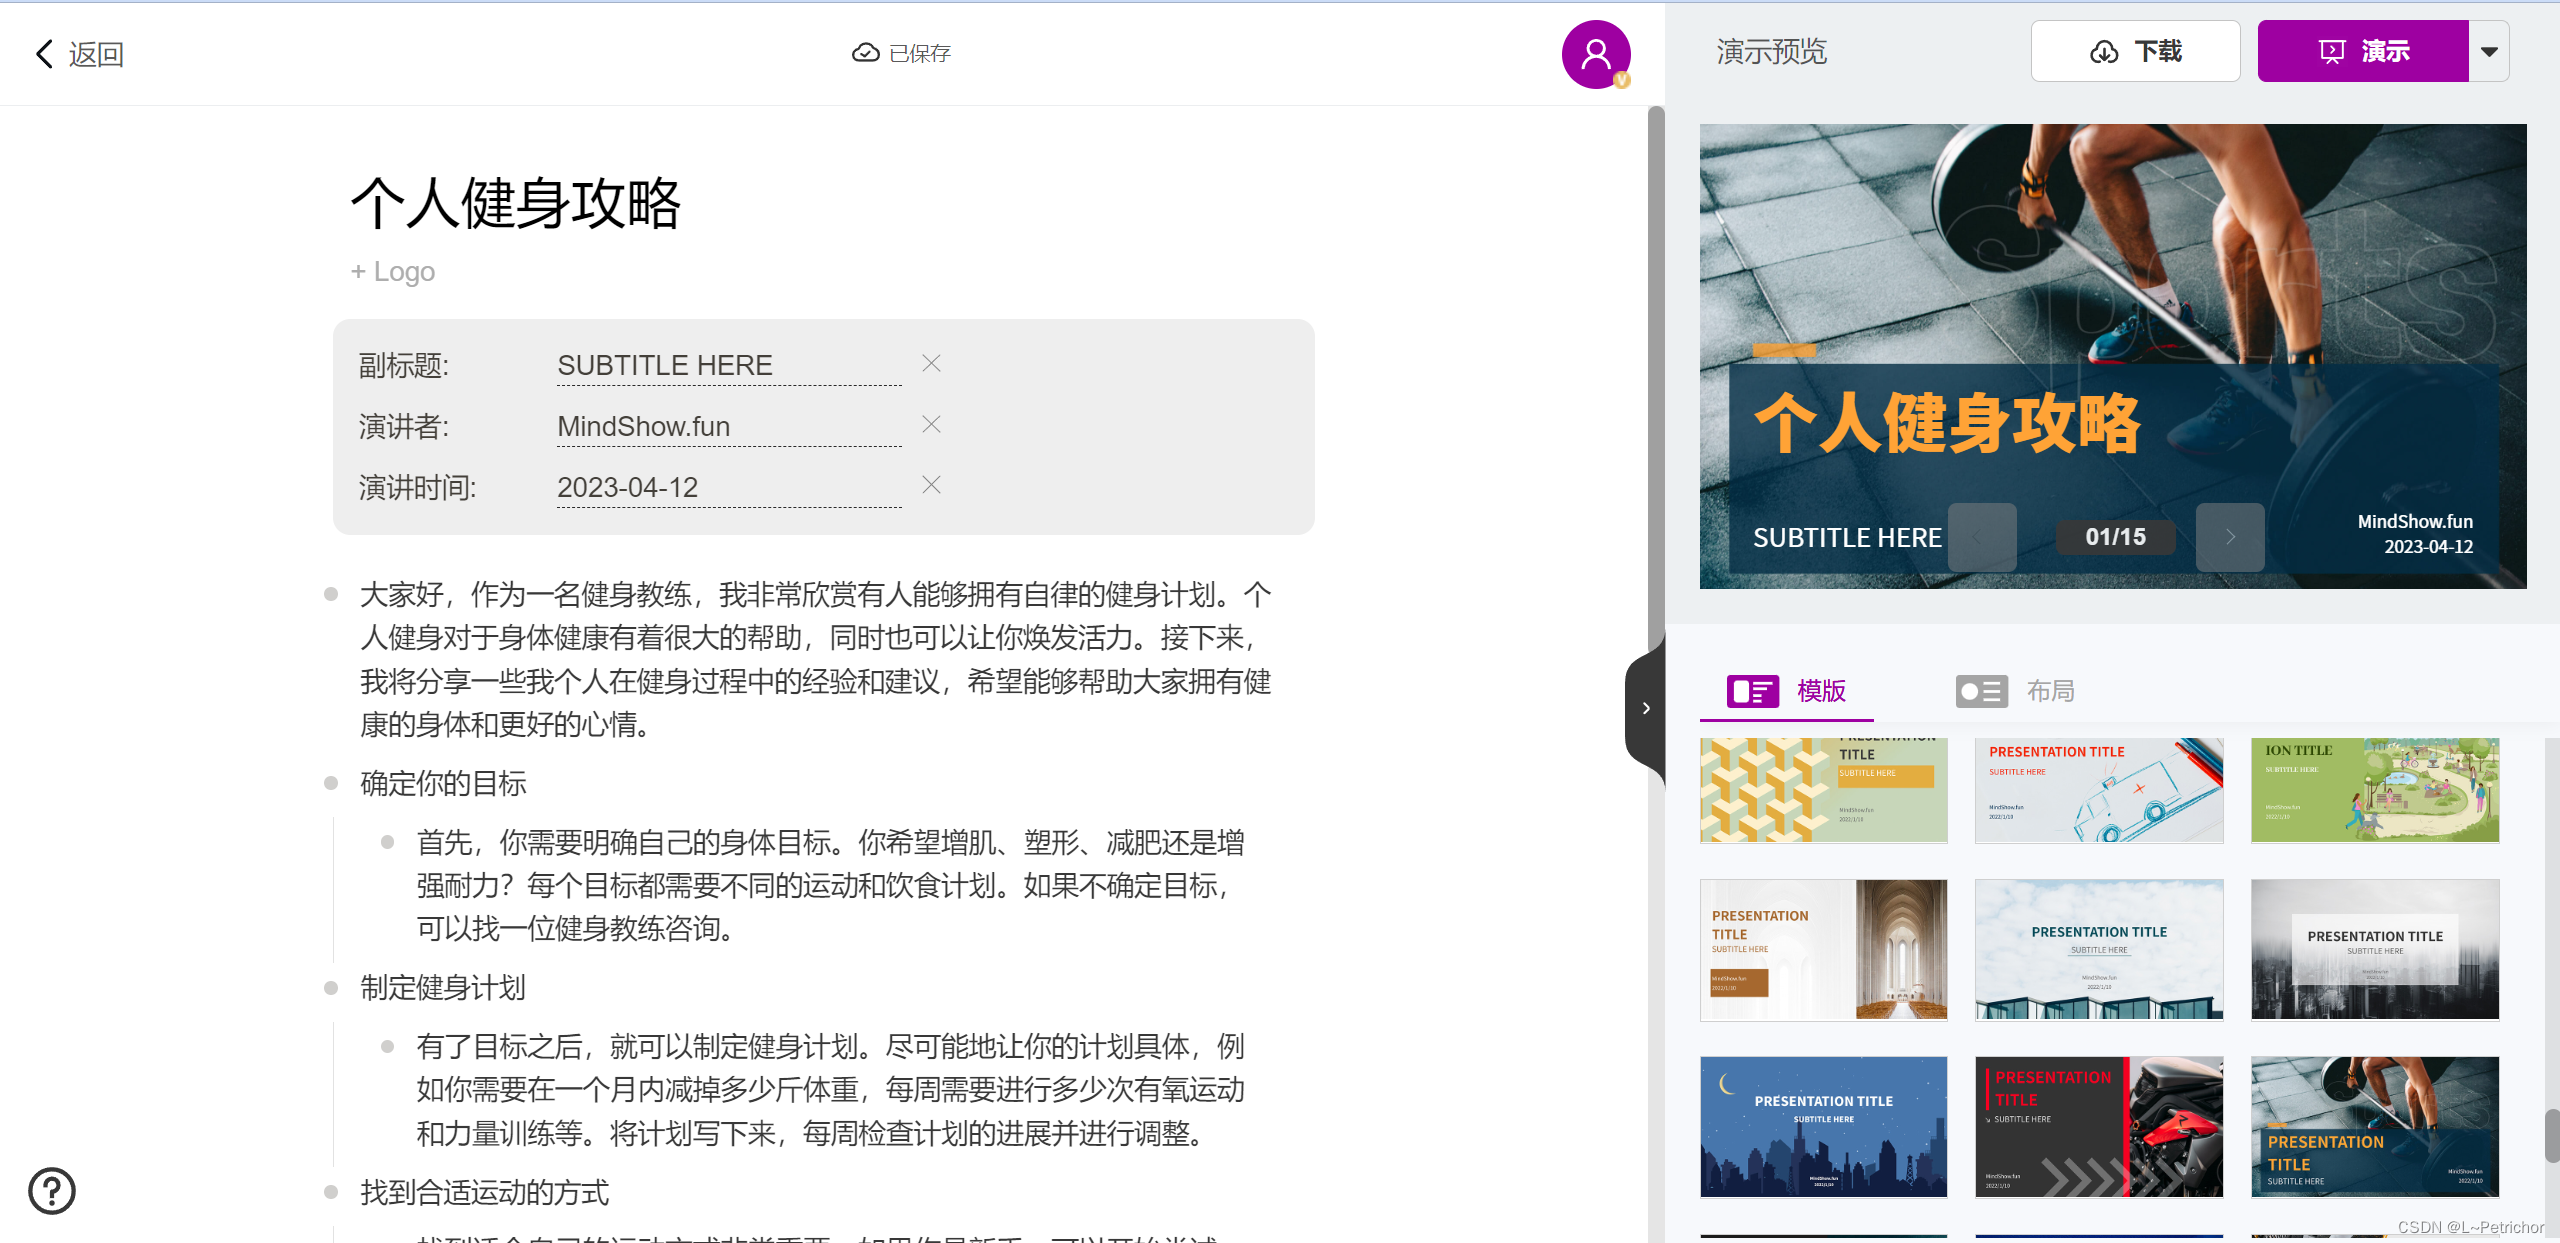
Task: Switch to the 布局 layout tab
Action: click(2015, 691)
